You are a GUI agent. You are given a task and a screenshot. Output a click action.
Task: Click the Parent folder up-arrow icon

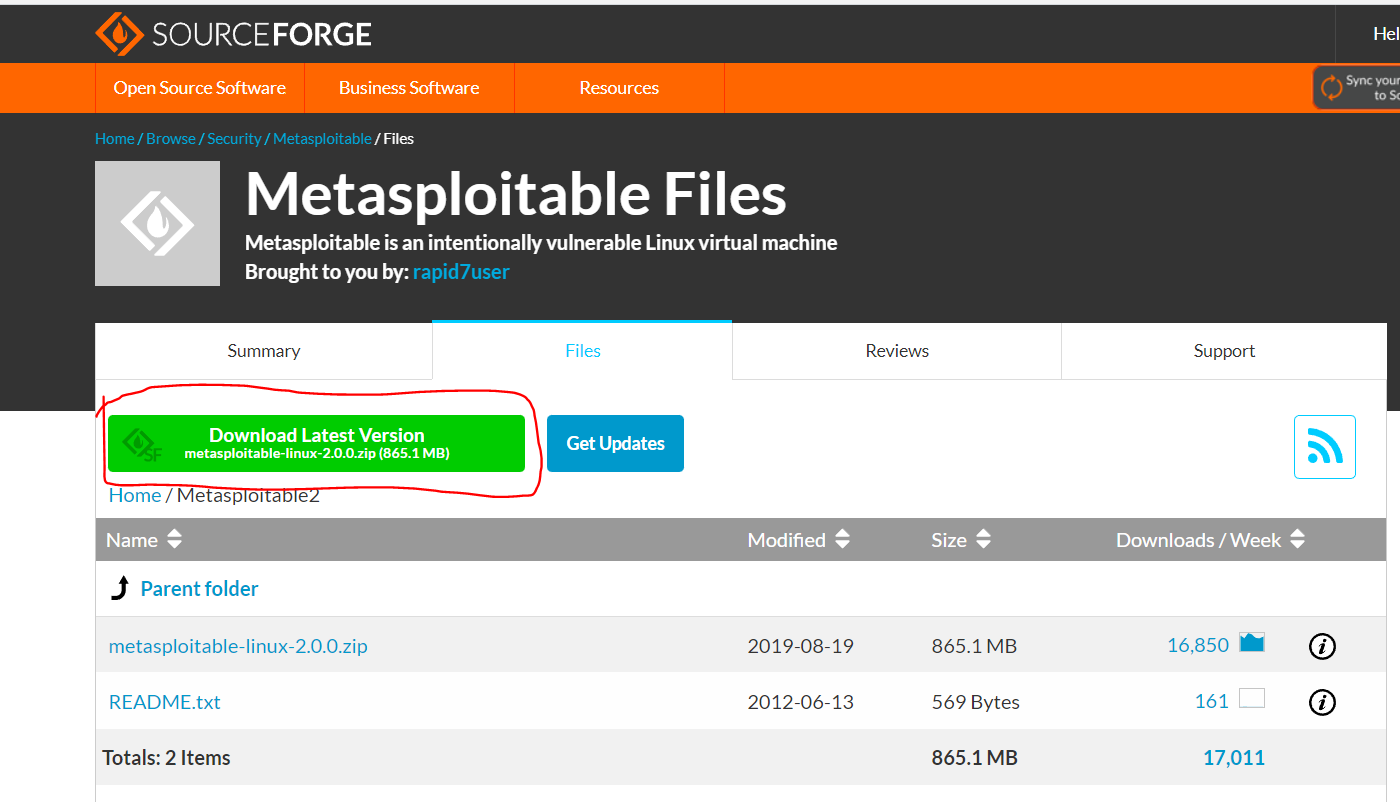coord(120,588)
